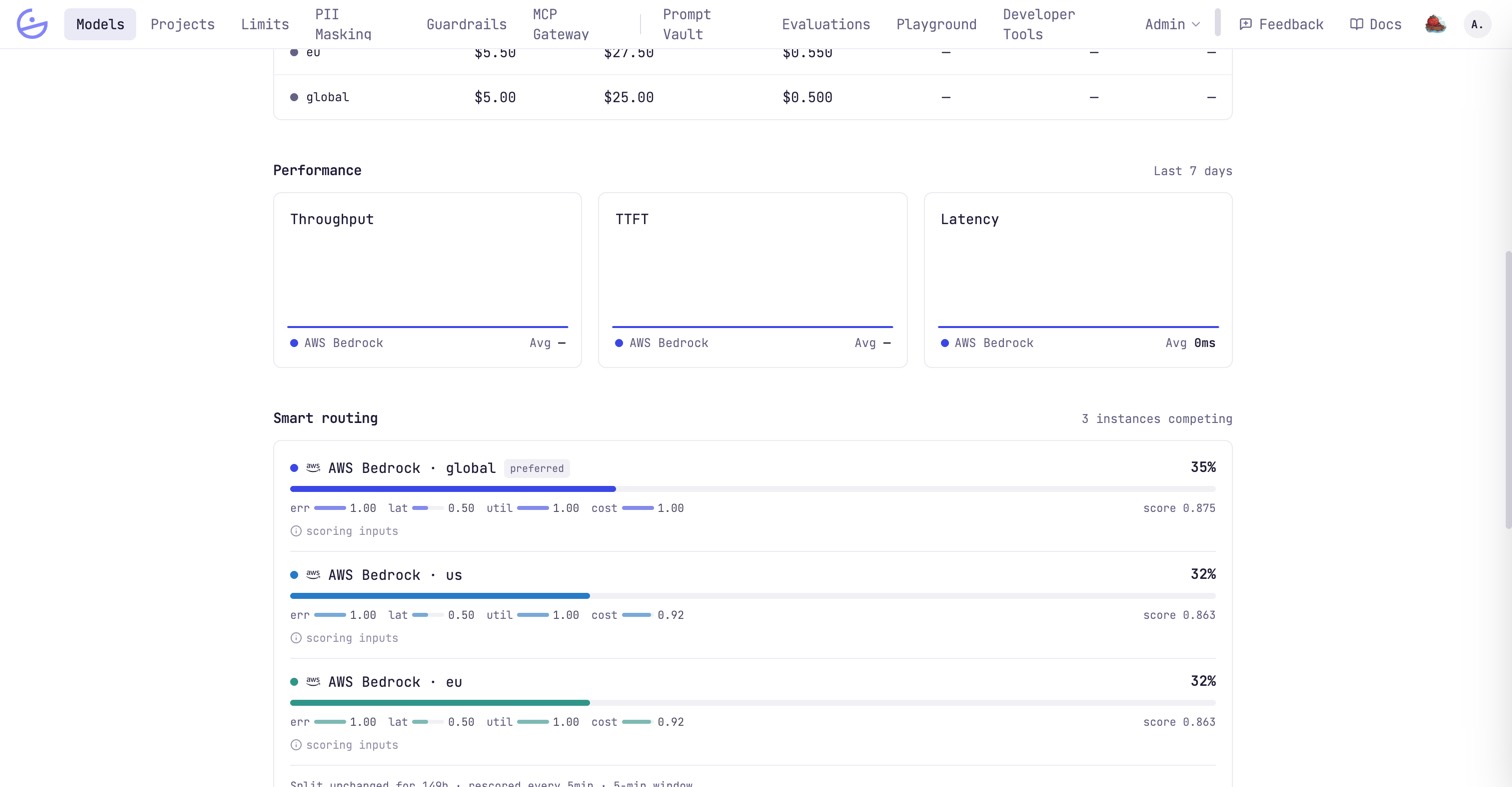
Task: Open Developer Tools
Action: tap(1039, 24)
